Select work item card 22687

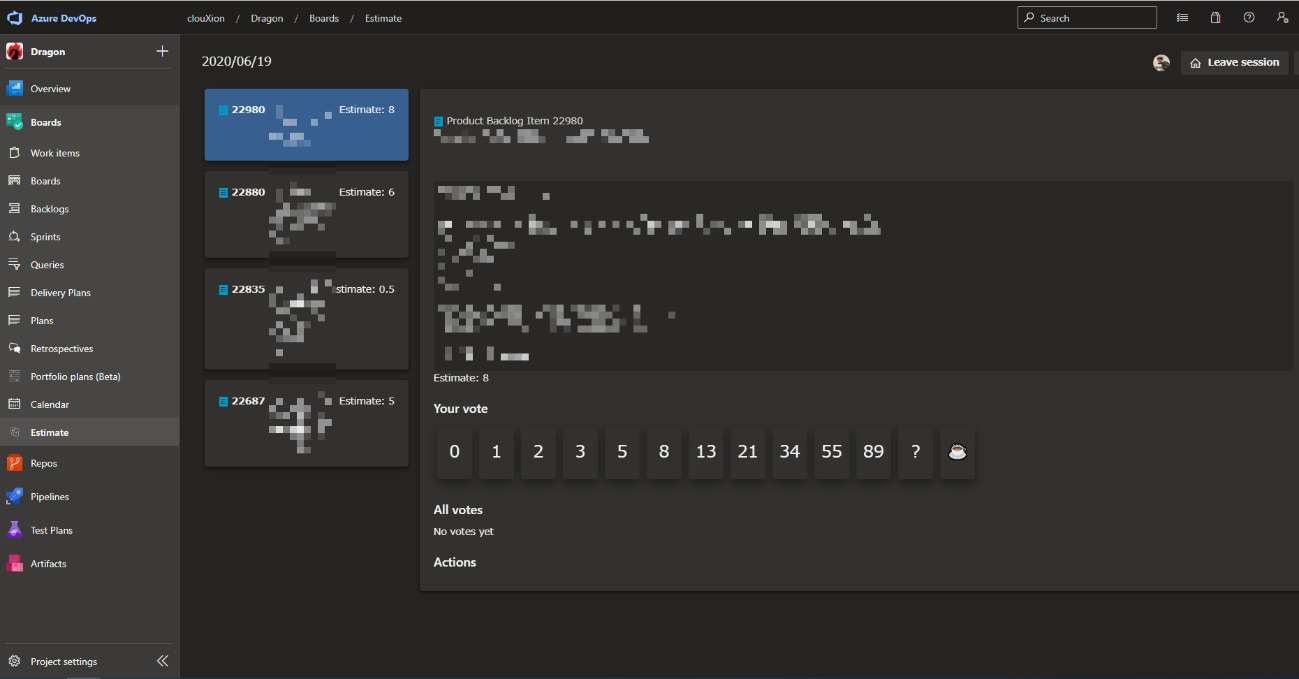tap(307, 423)
